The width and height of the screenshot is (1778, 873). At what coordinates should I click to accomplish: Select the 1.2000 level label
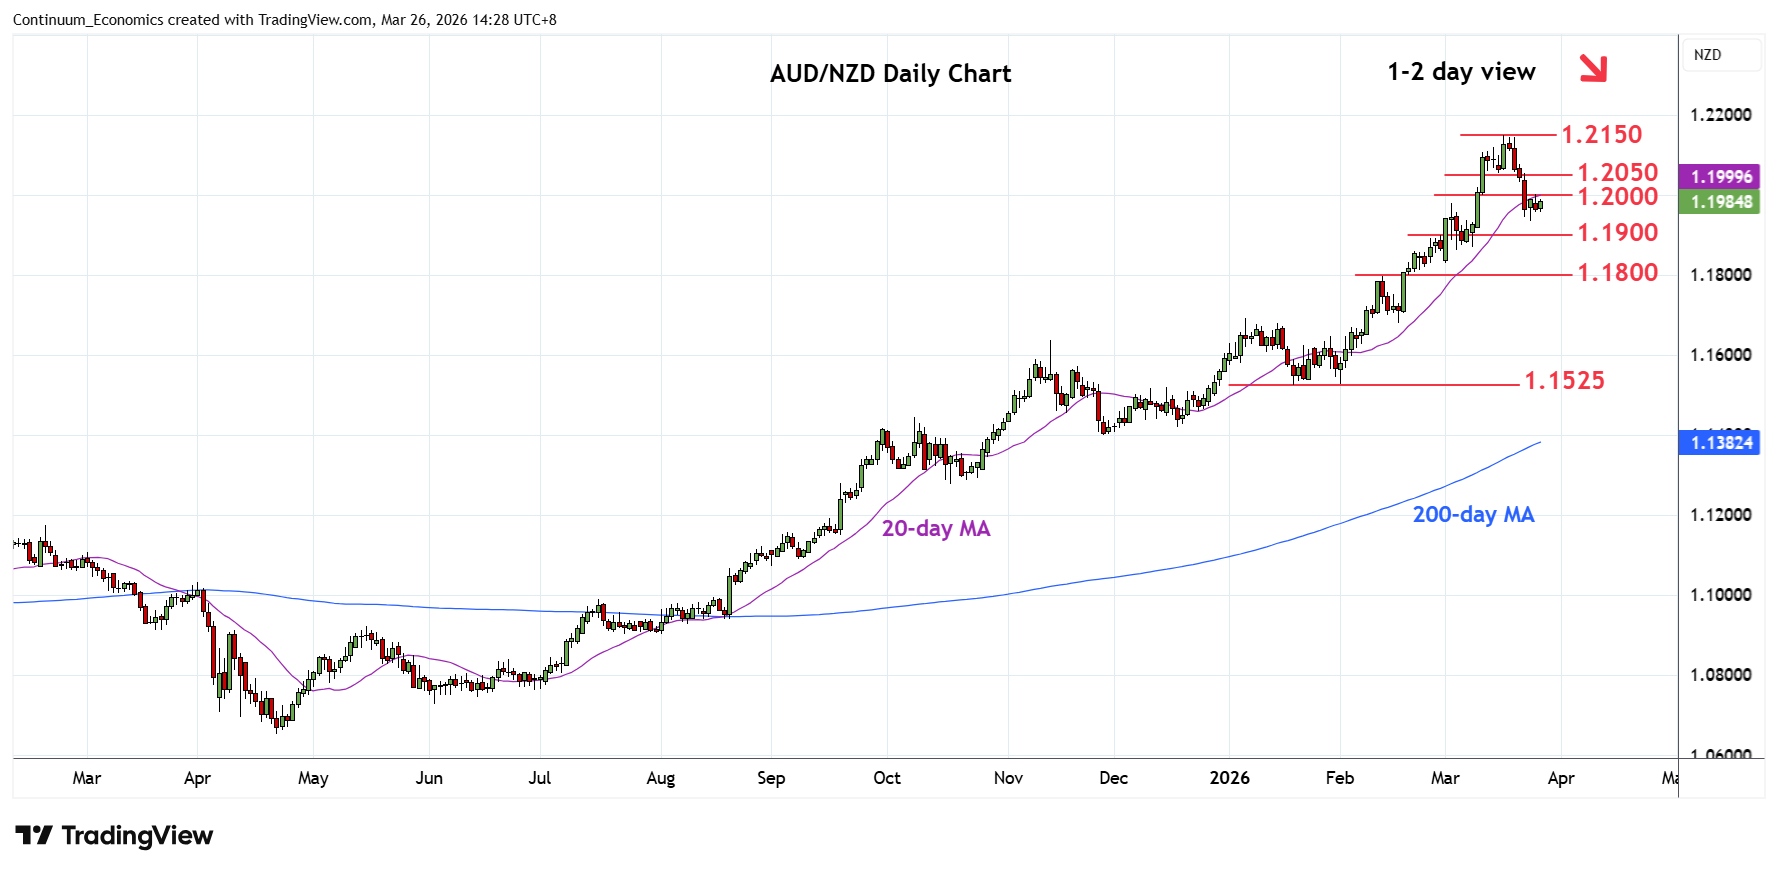coord(1617,197)
